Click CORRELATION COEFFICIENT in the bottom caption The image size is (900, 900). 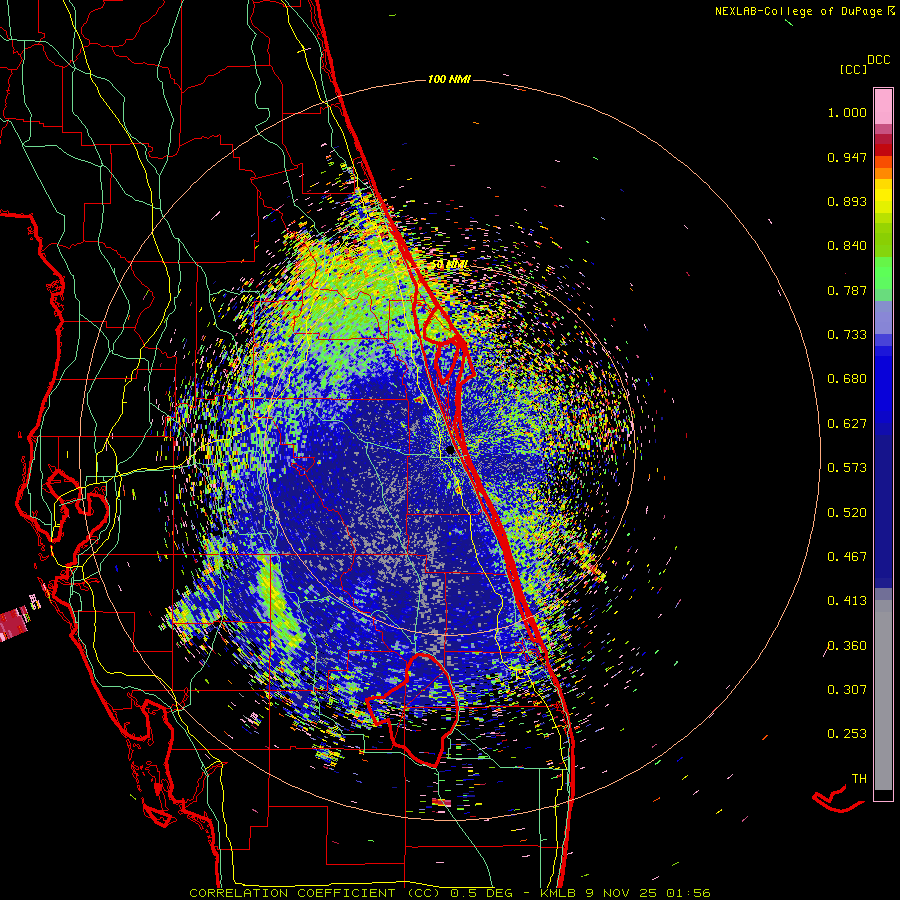(x=292, y=893)
